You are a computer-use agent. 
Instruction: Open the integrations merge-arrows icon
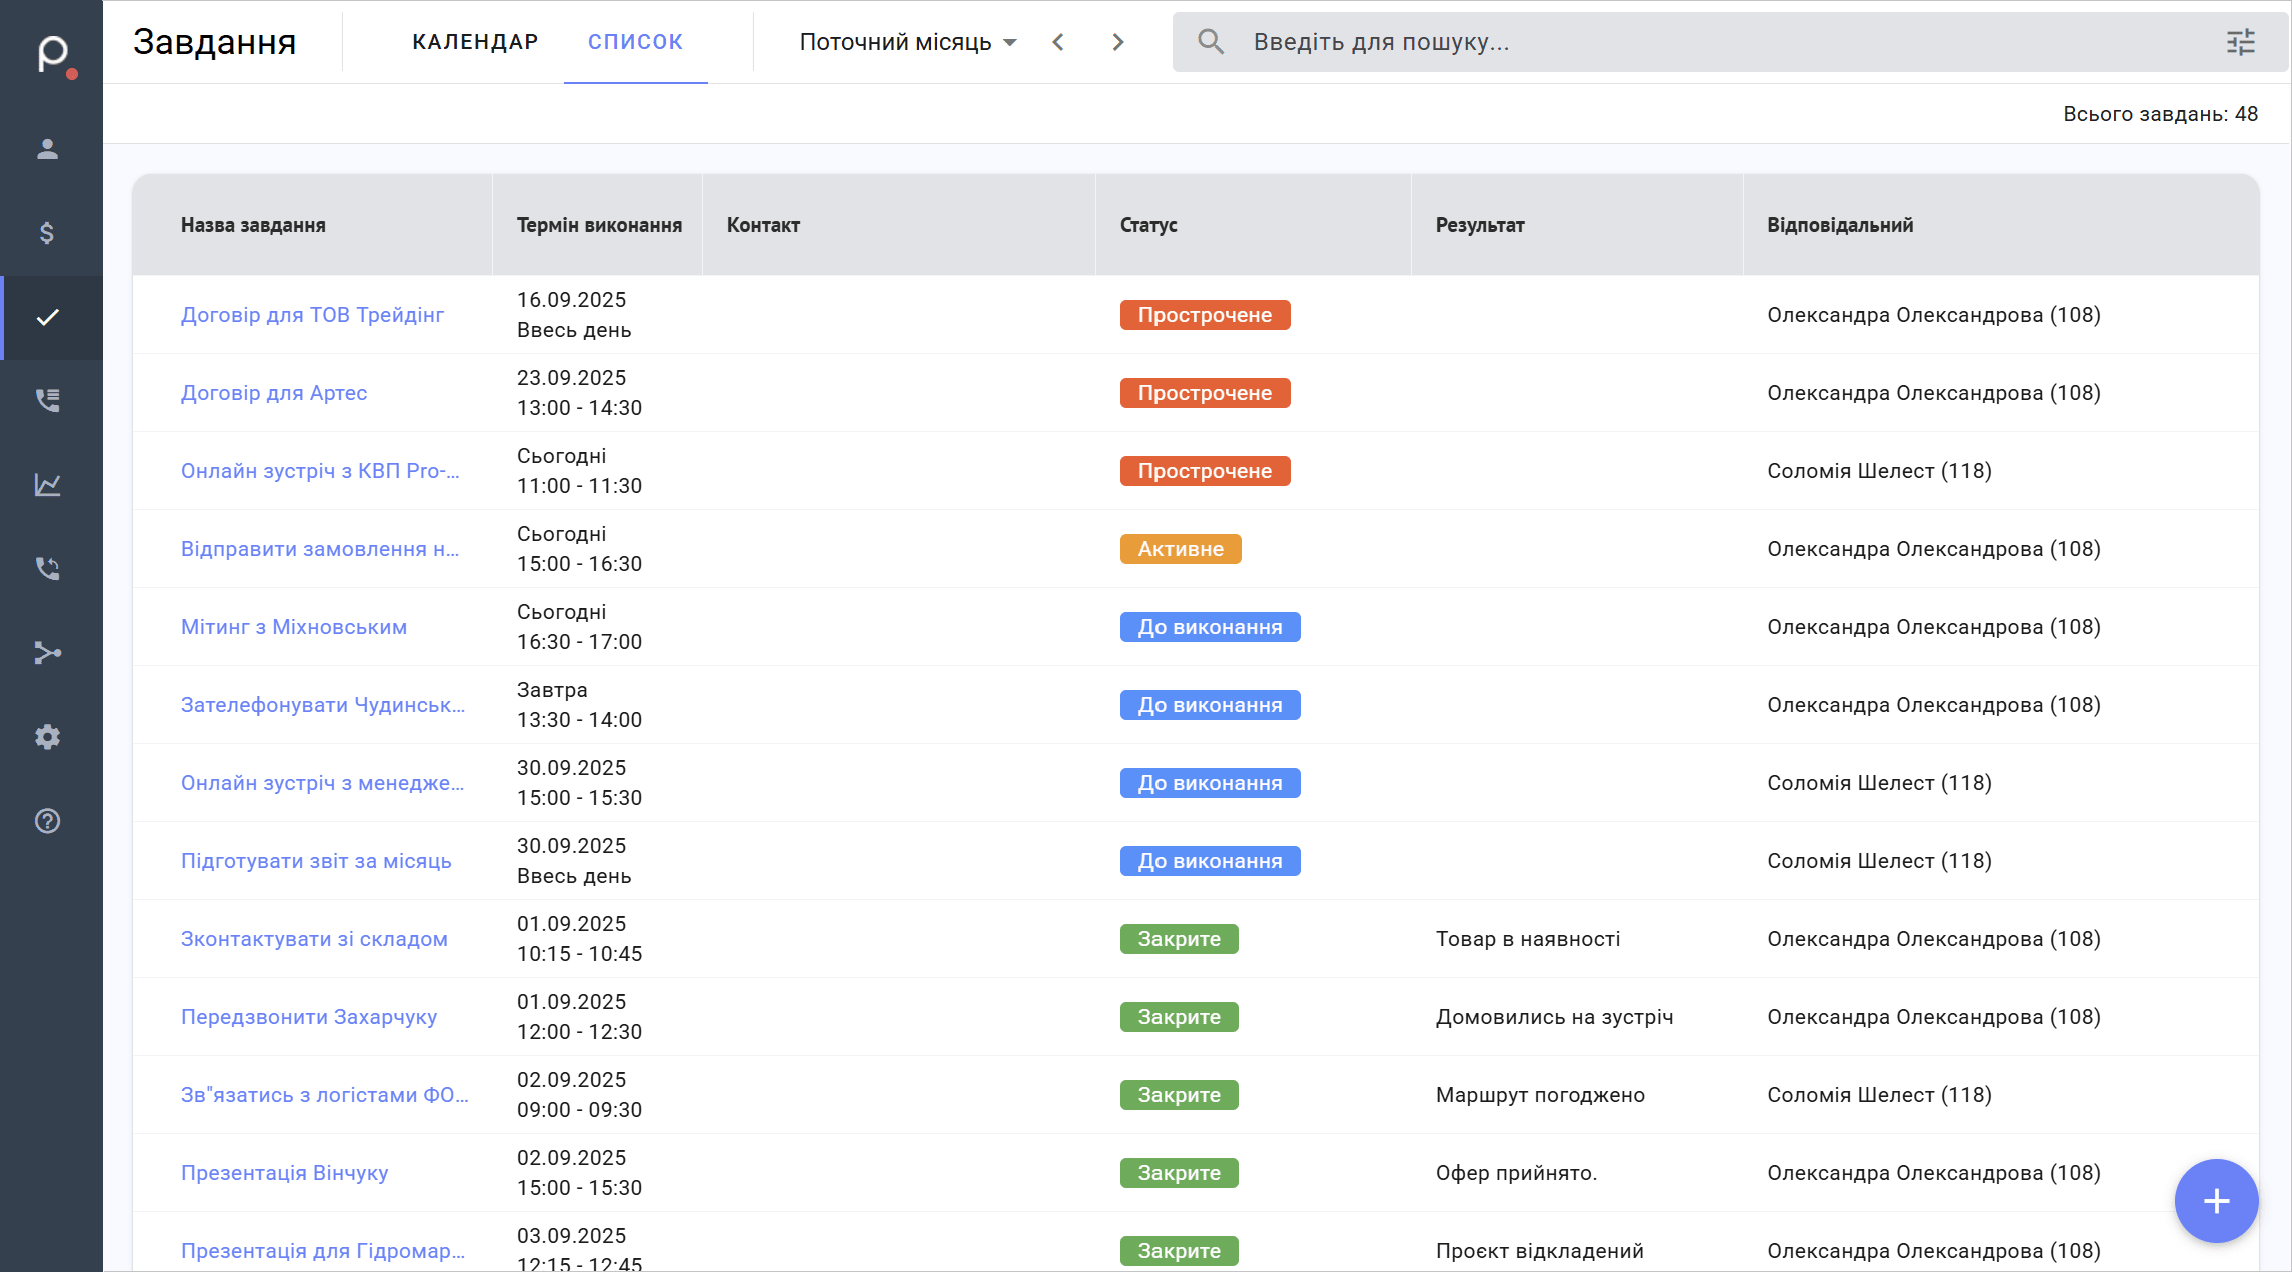(x=47, y=653)
